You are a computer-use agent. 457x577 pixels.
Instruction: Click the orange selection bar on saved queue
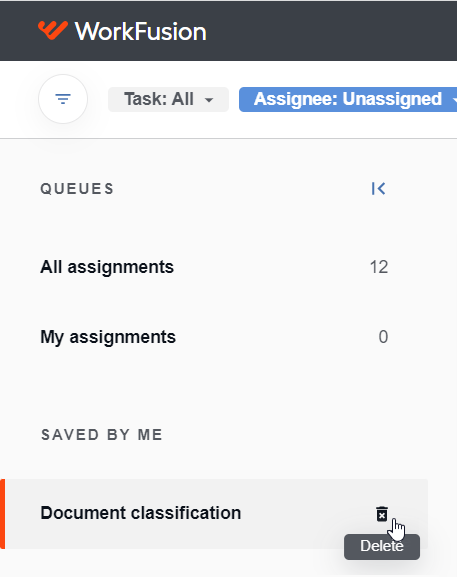point(3,514)
